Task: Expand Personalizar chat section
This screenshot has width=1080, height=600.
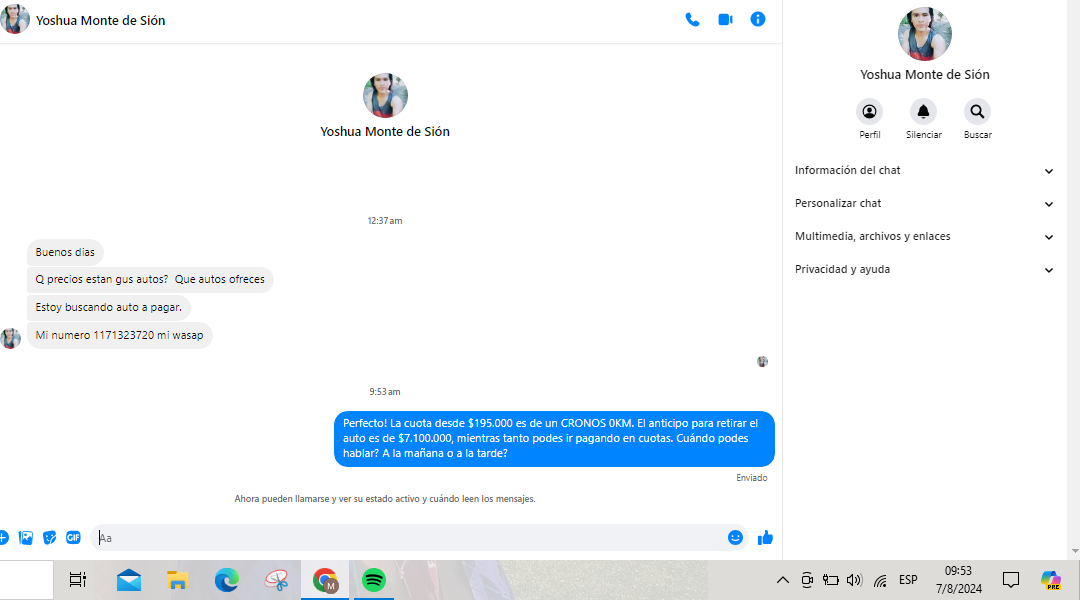Action: 924,203
